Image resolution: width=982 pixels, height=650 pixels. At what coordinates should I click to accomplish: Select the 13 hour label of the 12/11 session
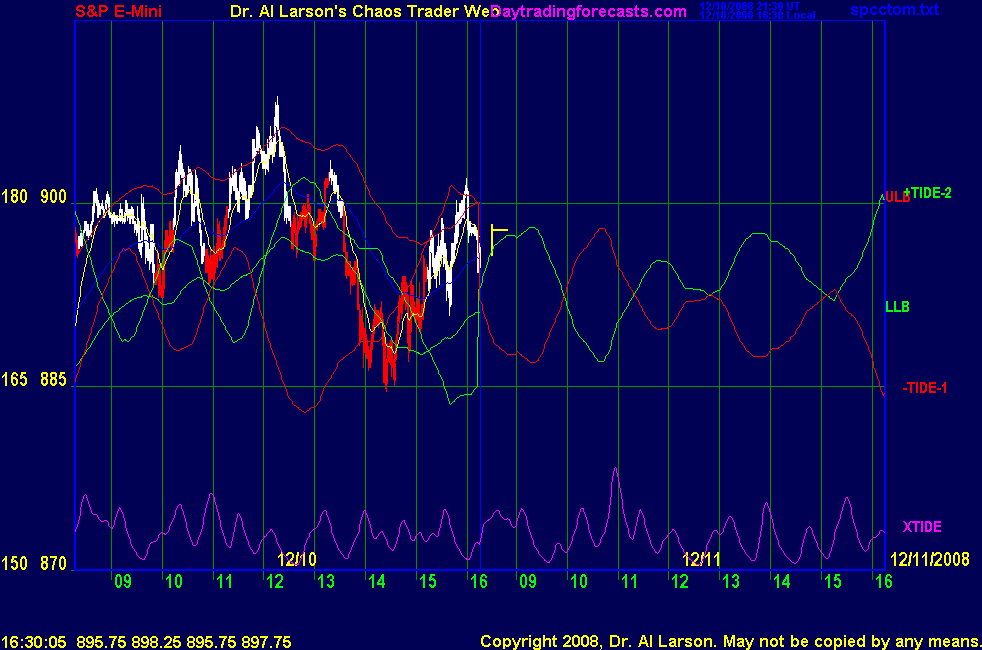pos(731,582)
